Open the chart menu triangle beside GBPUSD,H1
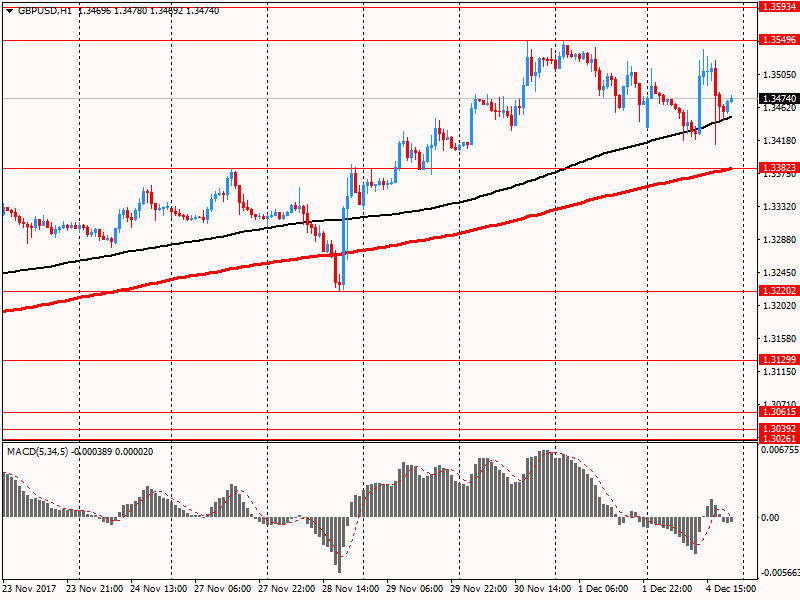This screenshot has width=800, height=600. (9, 11)
